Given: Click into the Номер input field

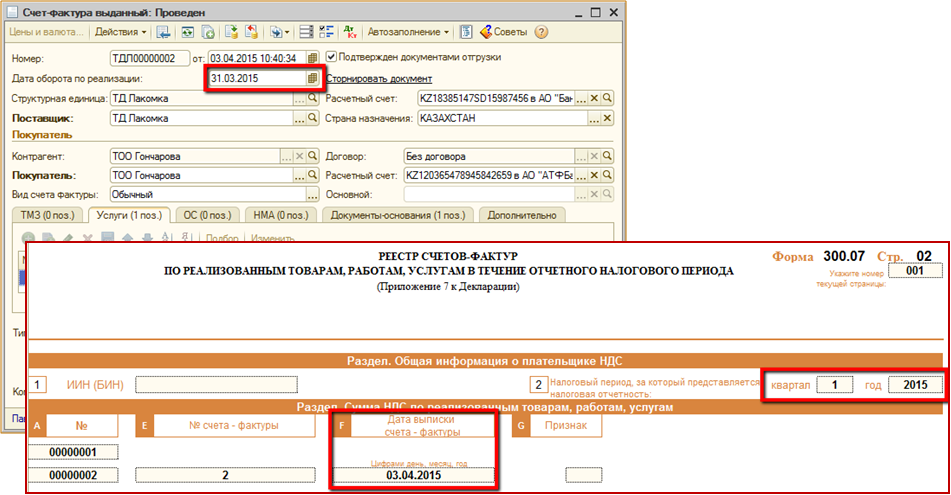Looking at the screenshot, I should pos(149,57).
